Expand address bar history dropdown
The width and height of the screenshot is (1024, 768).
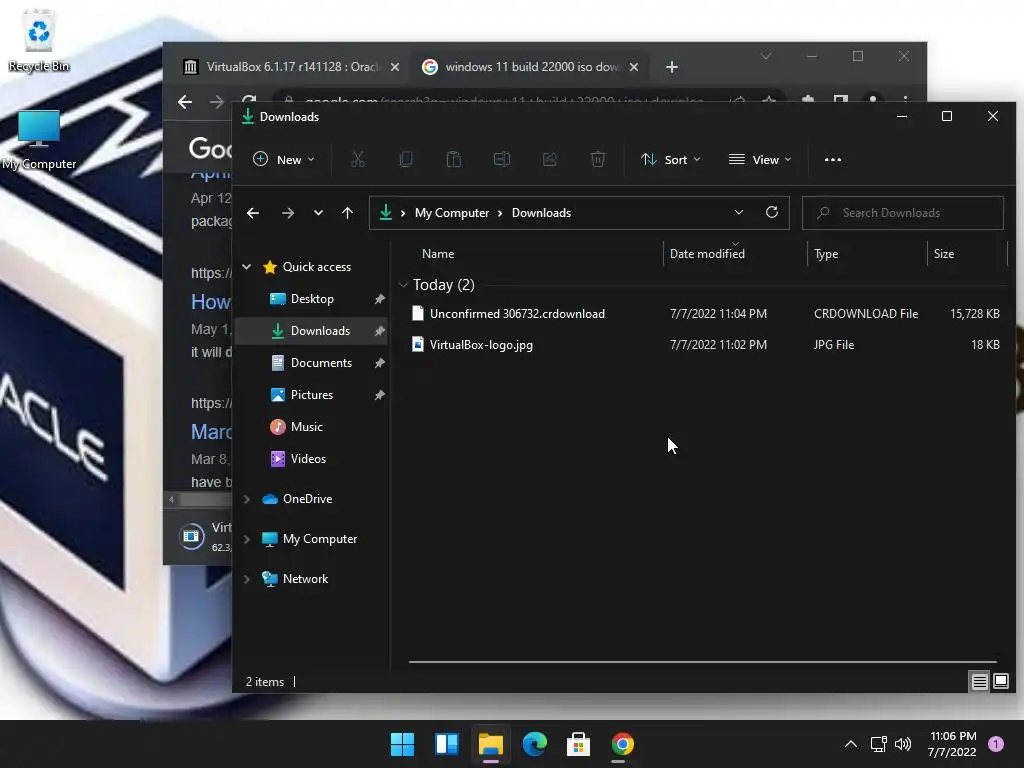739,212
